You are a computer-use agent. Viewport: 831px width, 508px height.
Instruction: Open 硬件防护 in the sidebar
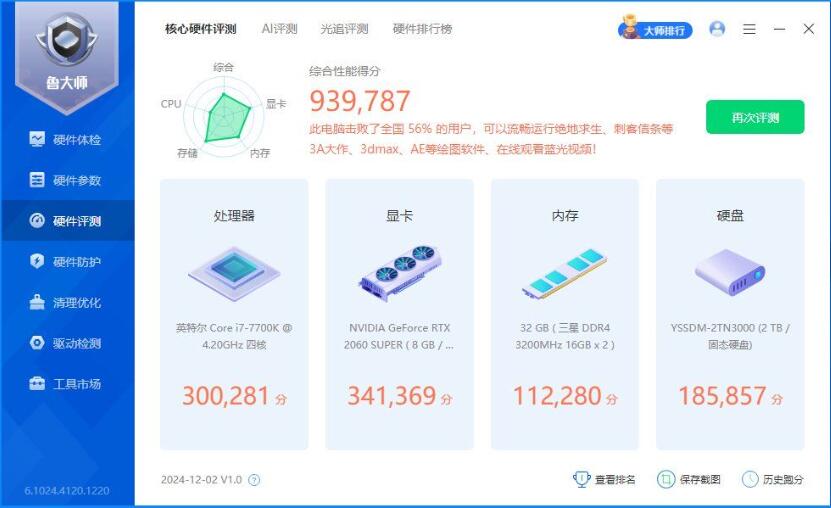[x=67, y=262]
